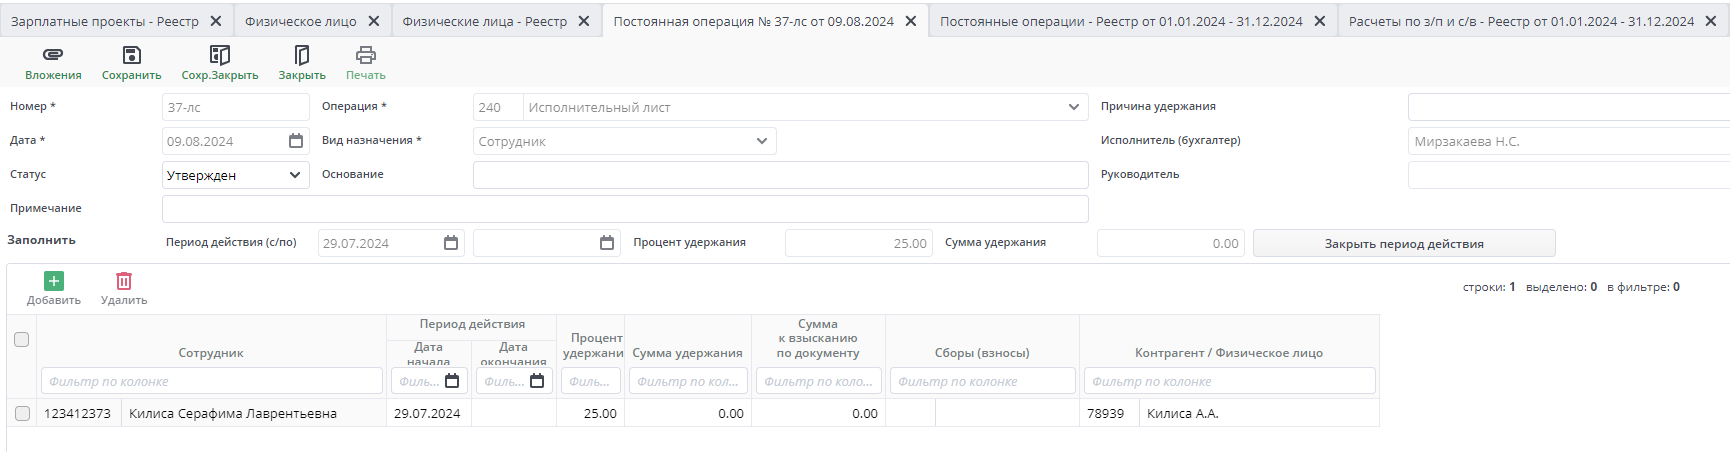
Task: Click the Дата начала cell 29.07.2024
Action: (428, 413)
